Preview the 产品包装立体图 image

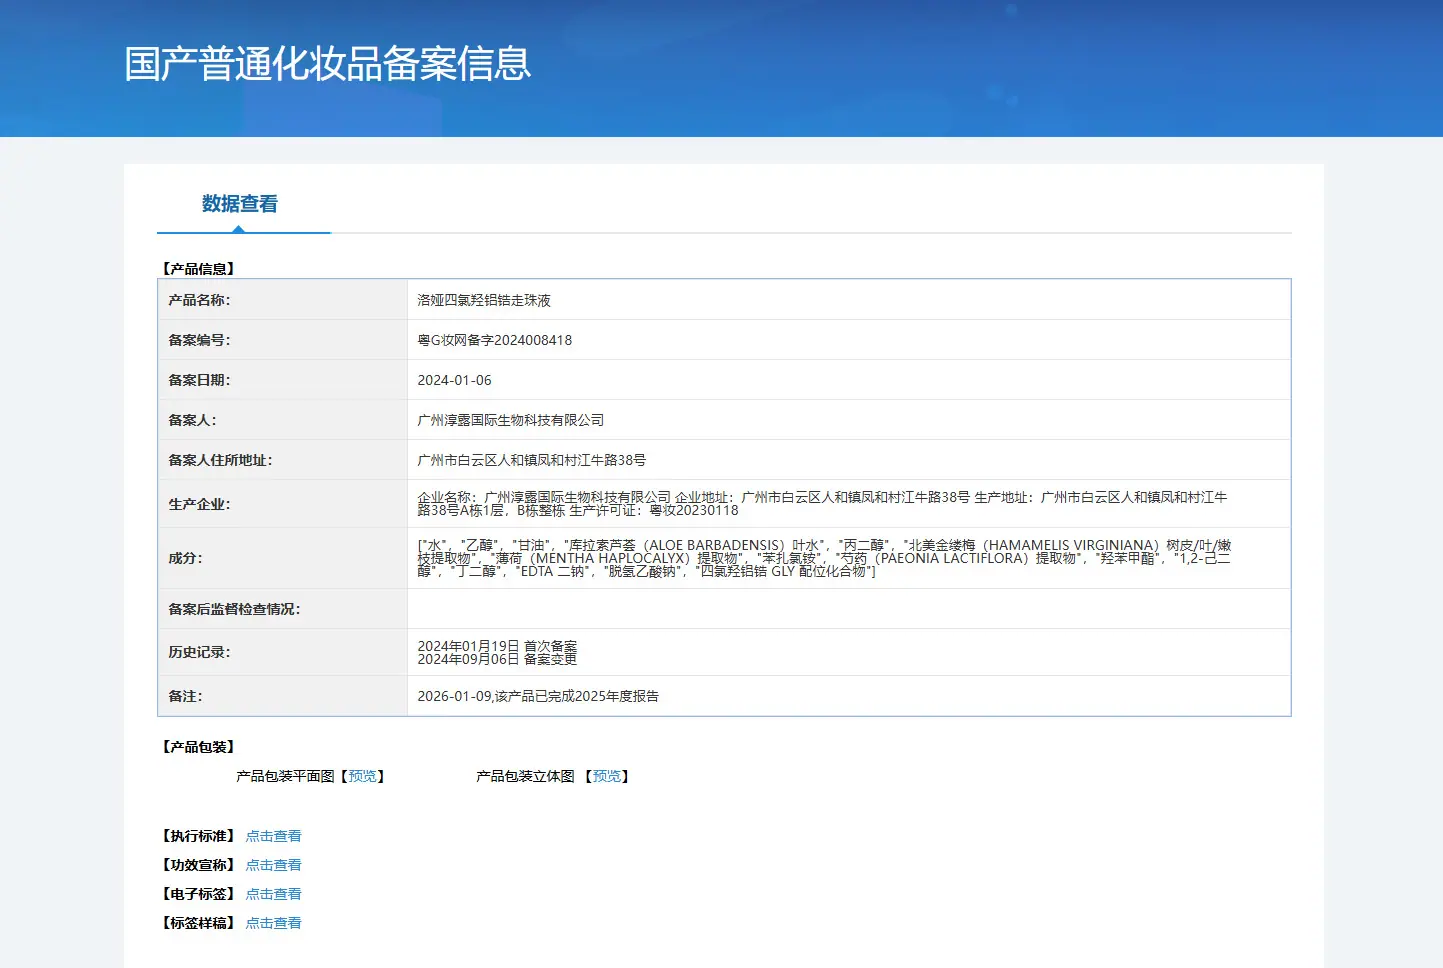coord(607,776)
